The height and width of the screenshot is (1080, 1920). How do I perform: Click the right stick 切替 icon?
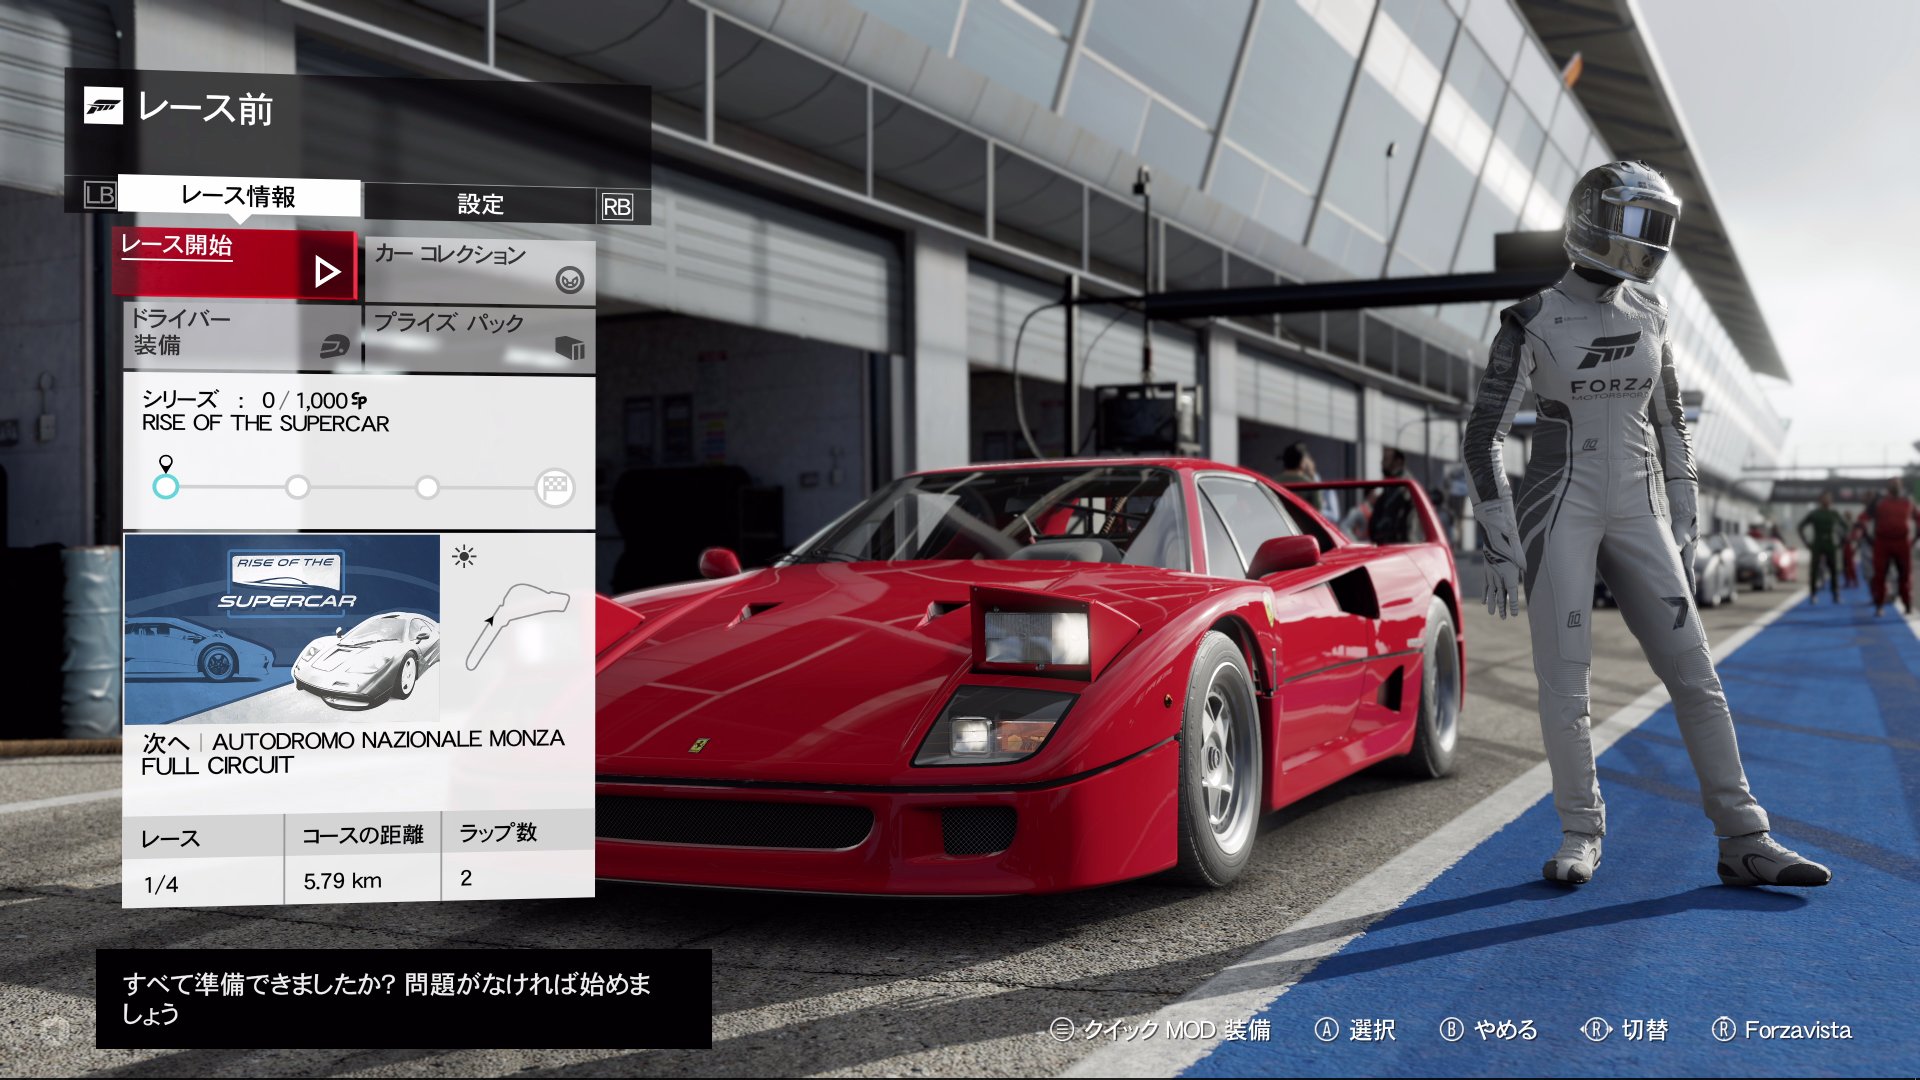click(x=1596, y=1030)
